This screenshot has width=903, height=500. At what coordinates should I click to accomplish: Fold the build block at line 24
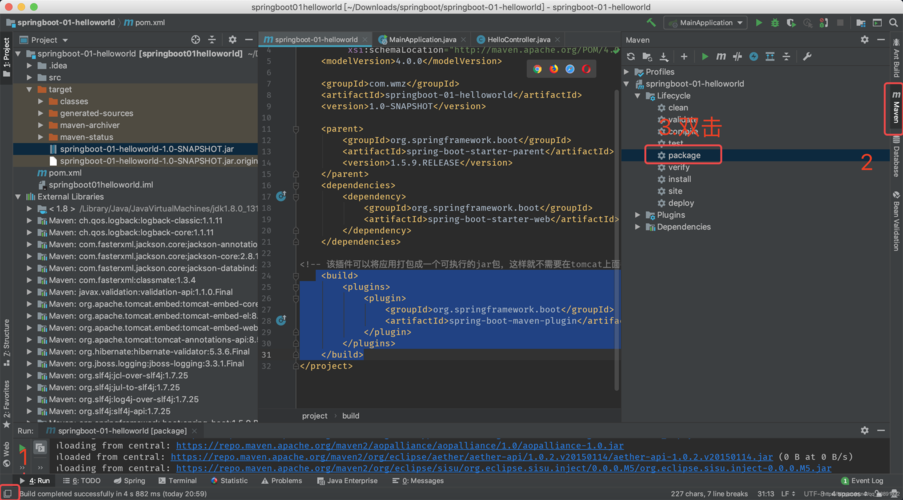296,276
